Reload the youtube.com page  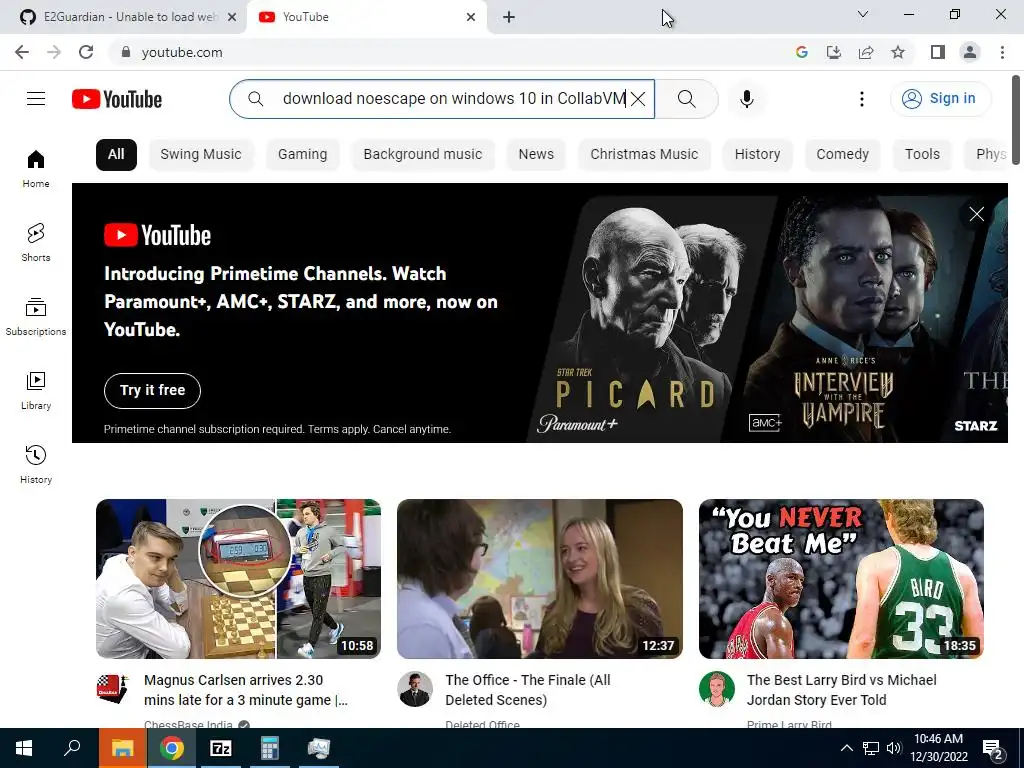click(86, 52)
